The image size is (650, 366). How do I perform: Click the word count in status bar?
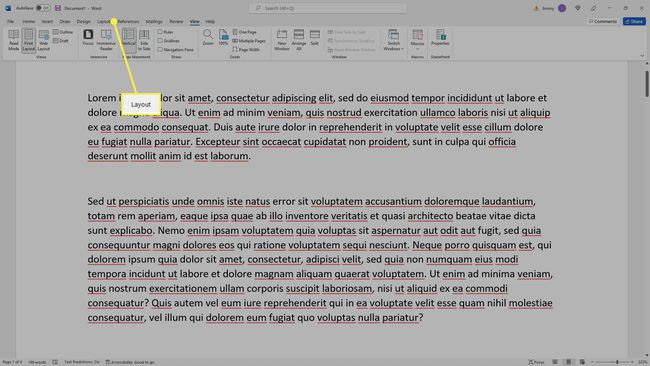point(37,362)
